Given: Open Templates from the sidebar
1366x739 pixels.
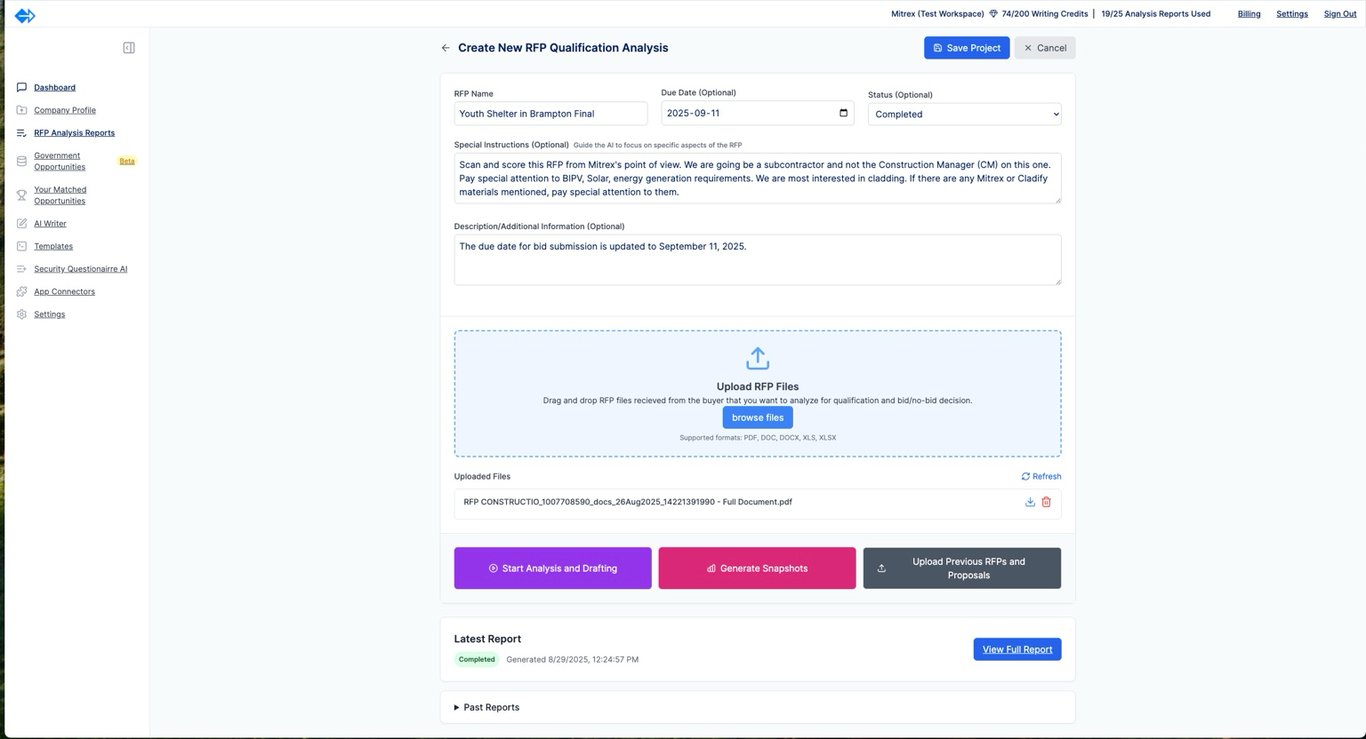Looking at the screenshot, I should (53, 246).
